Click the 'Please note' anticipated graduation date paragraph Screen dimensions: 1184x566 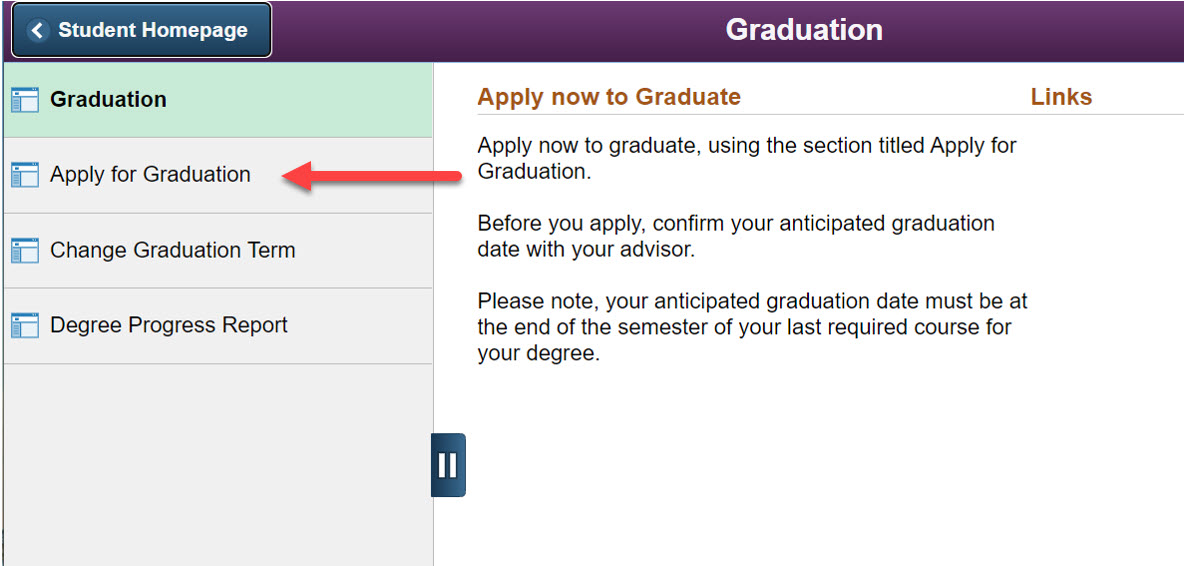(751, 327)
